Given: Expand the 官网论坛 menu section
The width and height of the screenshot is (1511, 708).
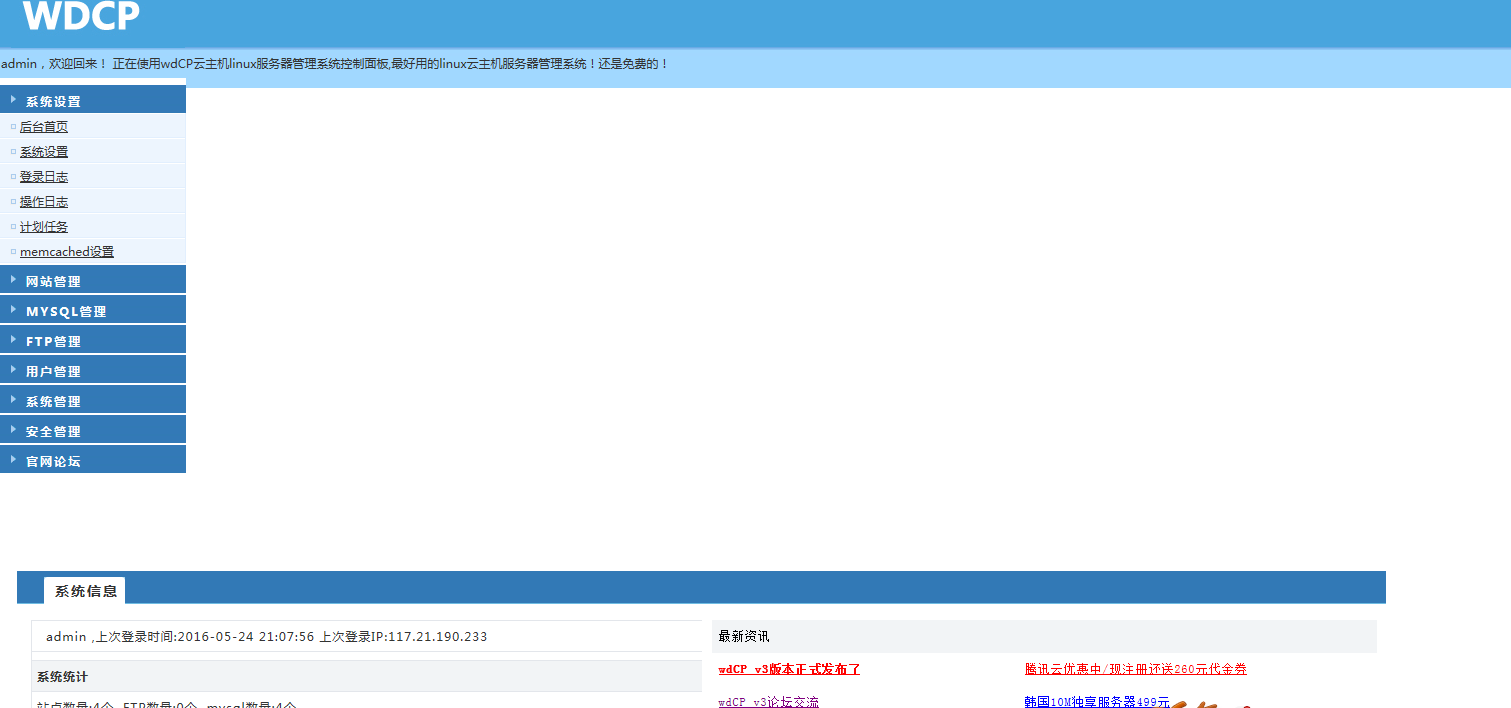Looking at the screenshot, I should 93,460.
